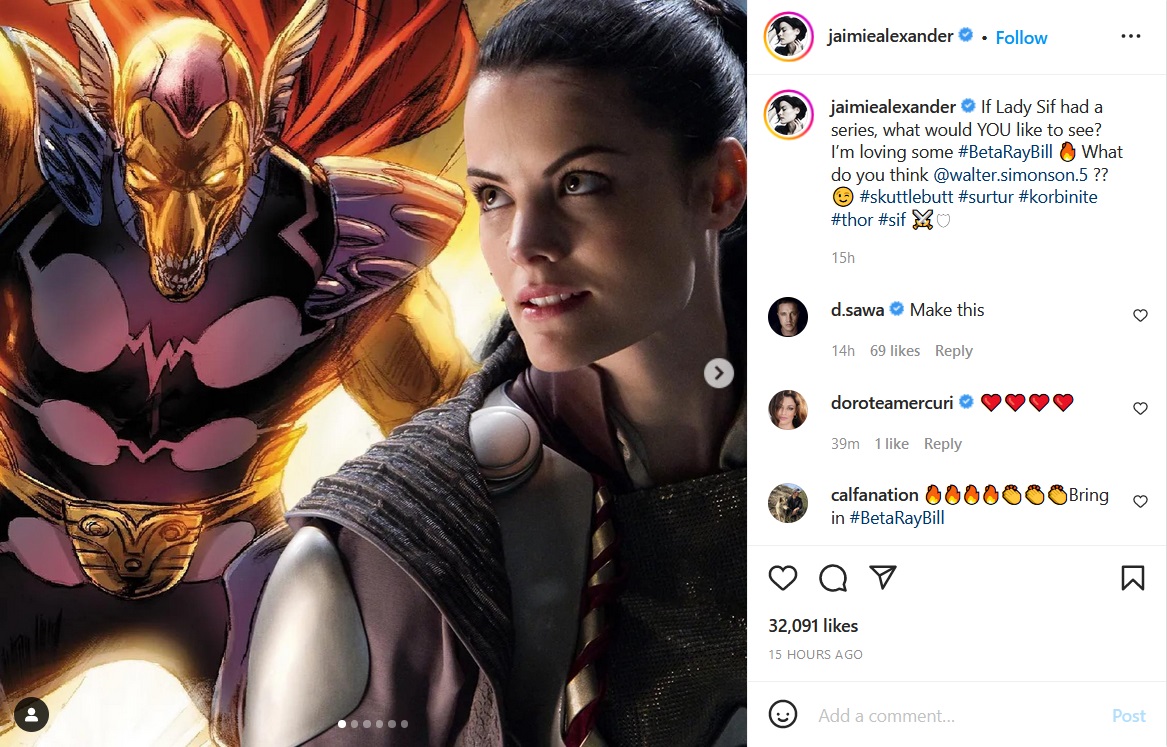Like the post with the heart icon
The image size is (1167, 747).
[x=782, y=578]
